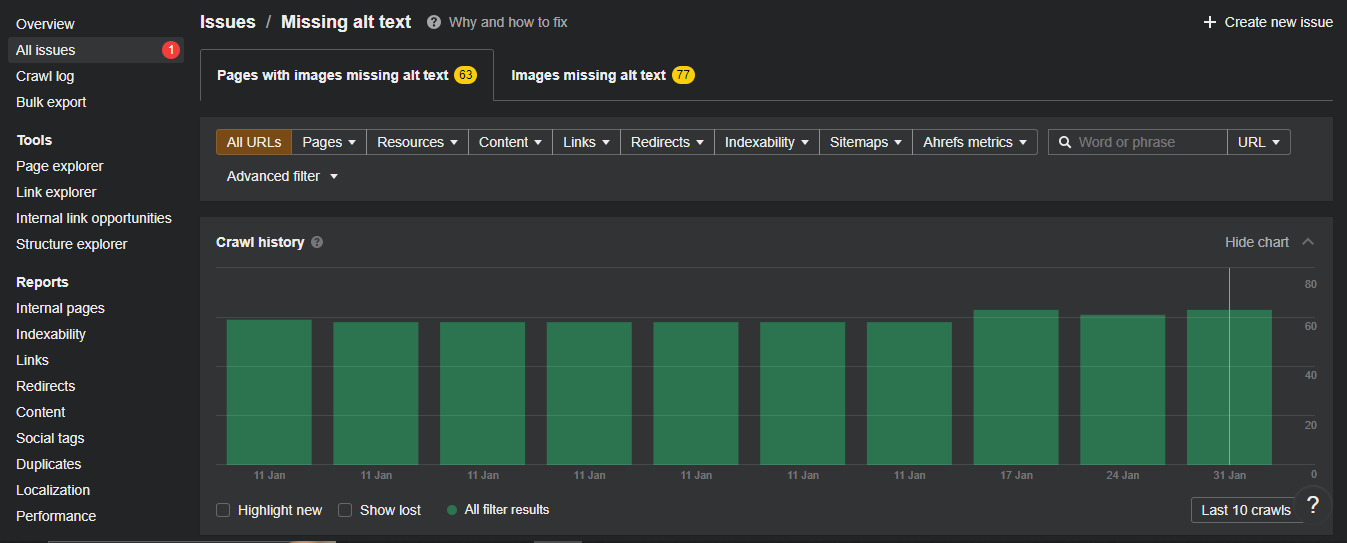1347x543 pixels.
Task: Click the 77 count badge on images tab
Action: click(683, 75)
